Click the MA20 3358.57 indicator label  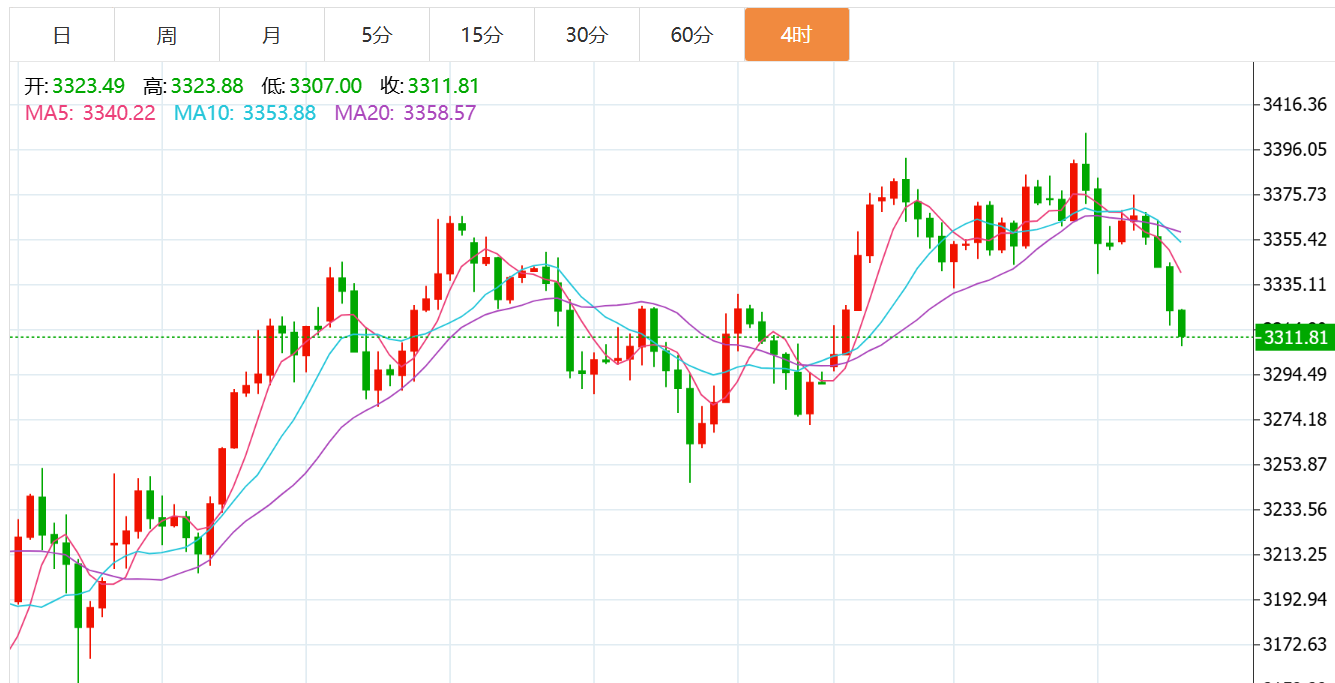405,113
